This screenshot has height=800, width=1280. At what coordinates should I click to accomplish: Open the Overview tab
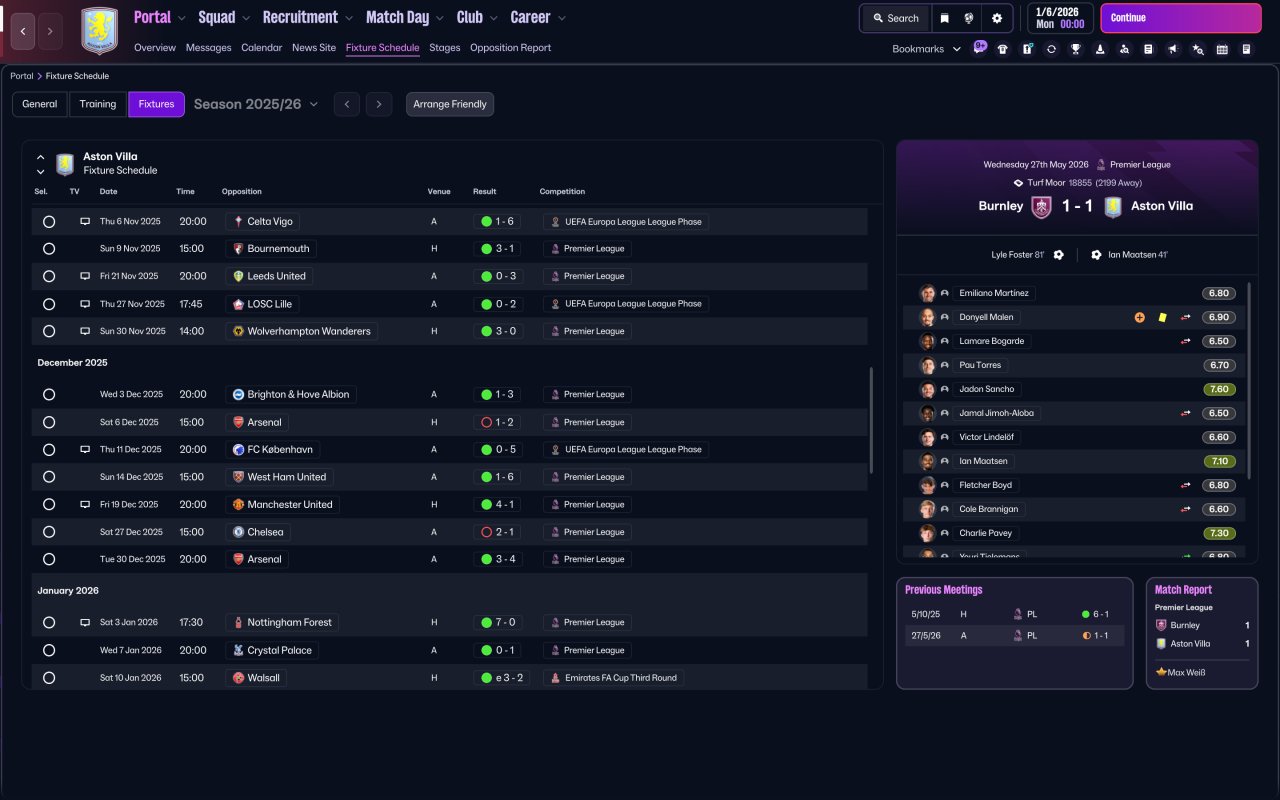(x=155, y=48)
